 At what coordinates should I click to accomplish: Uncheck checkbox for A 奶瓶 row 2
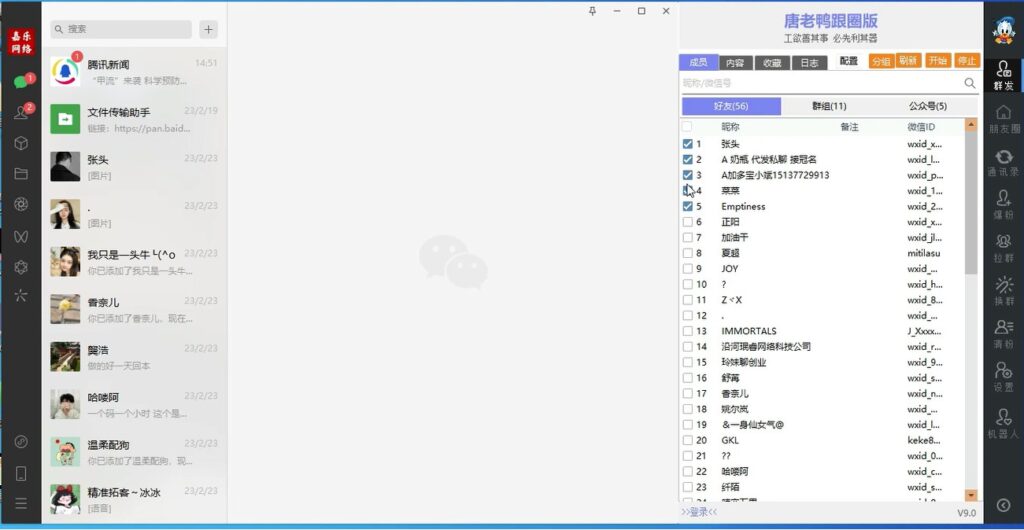[687, 159]
